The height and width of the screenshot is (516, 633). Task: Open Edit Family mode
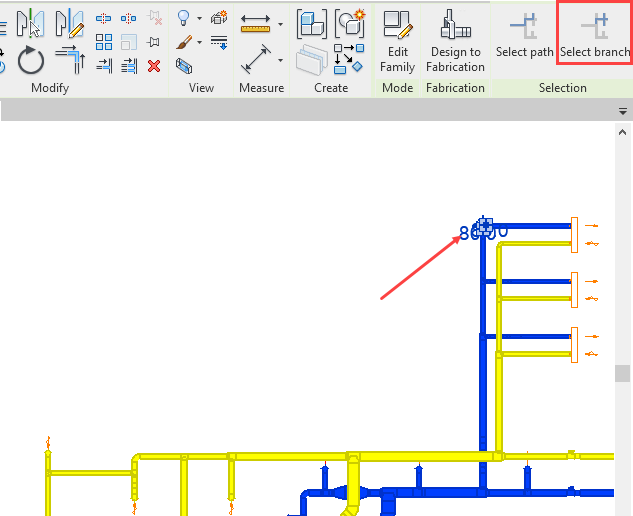tap(398, 42)
